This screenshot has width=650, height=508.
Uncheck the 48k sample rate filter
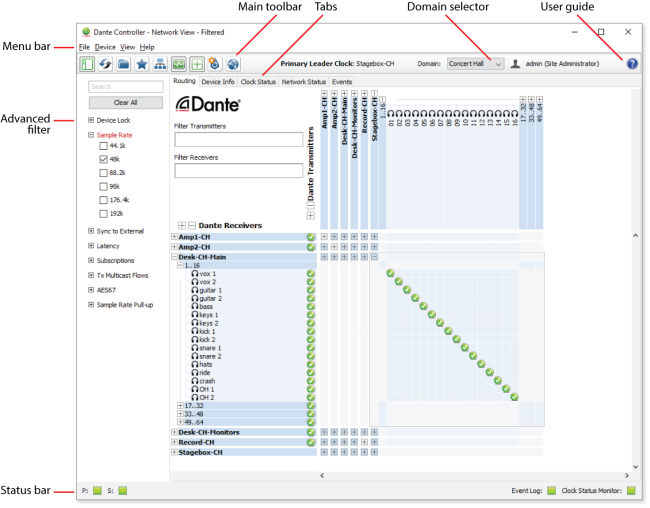(103, 159)
